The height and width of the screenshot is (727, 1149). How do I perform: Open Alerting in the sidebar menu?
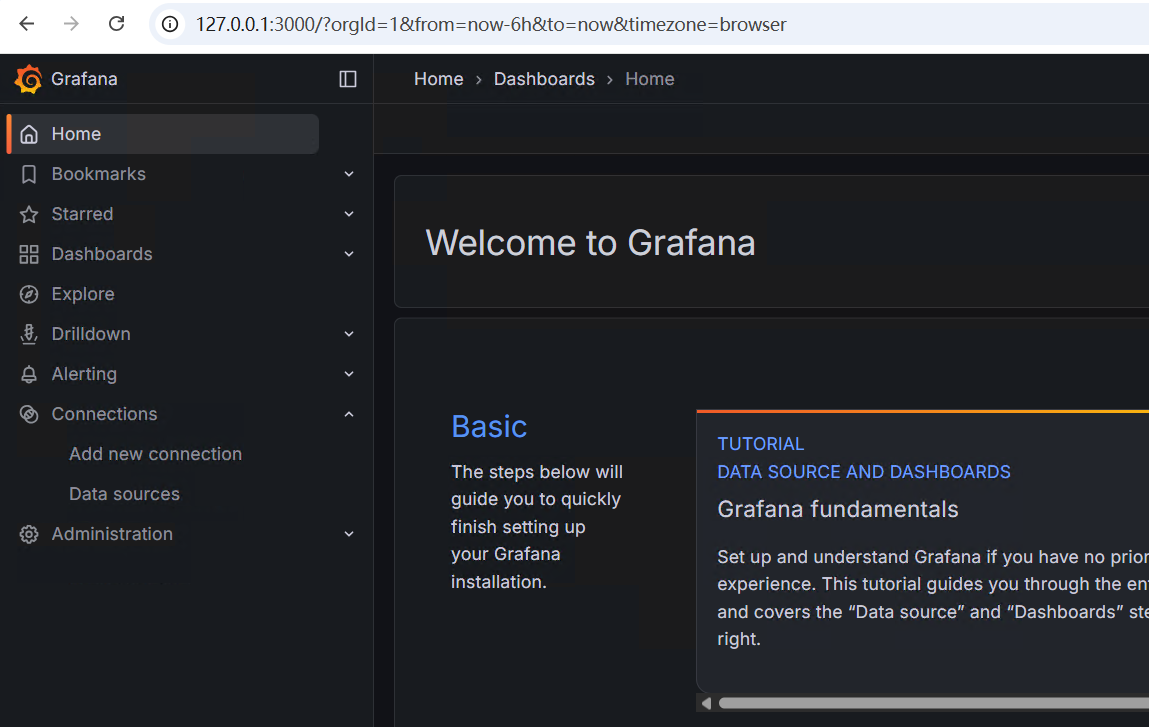click(84, 374)
